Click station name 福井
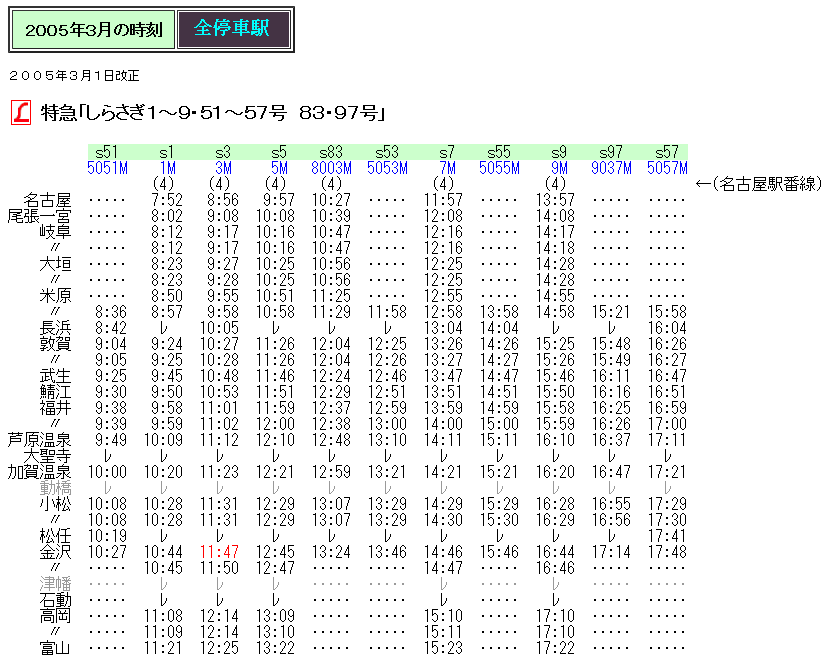This screenshot has width=825, height=670. tap(55, 407)
